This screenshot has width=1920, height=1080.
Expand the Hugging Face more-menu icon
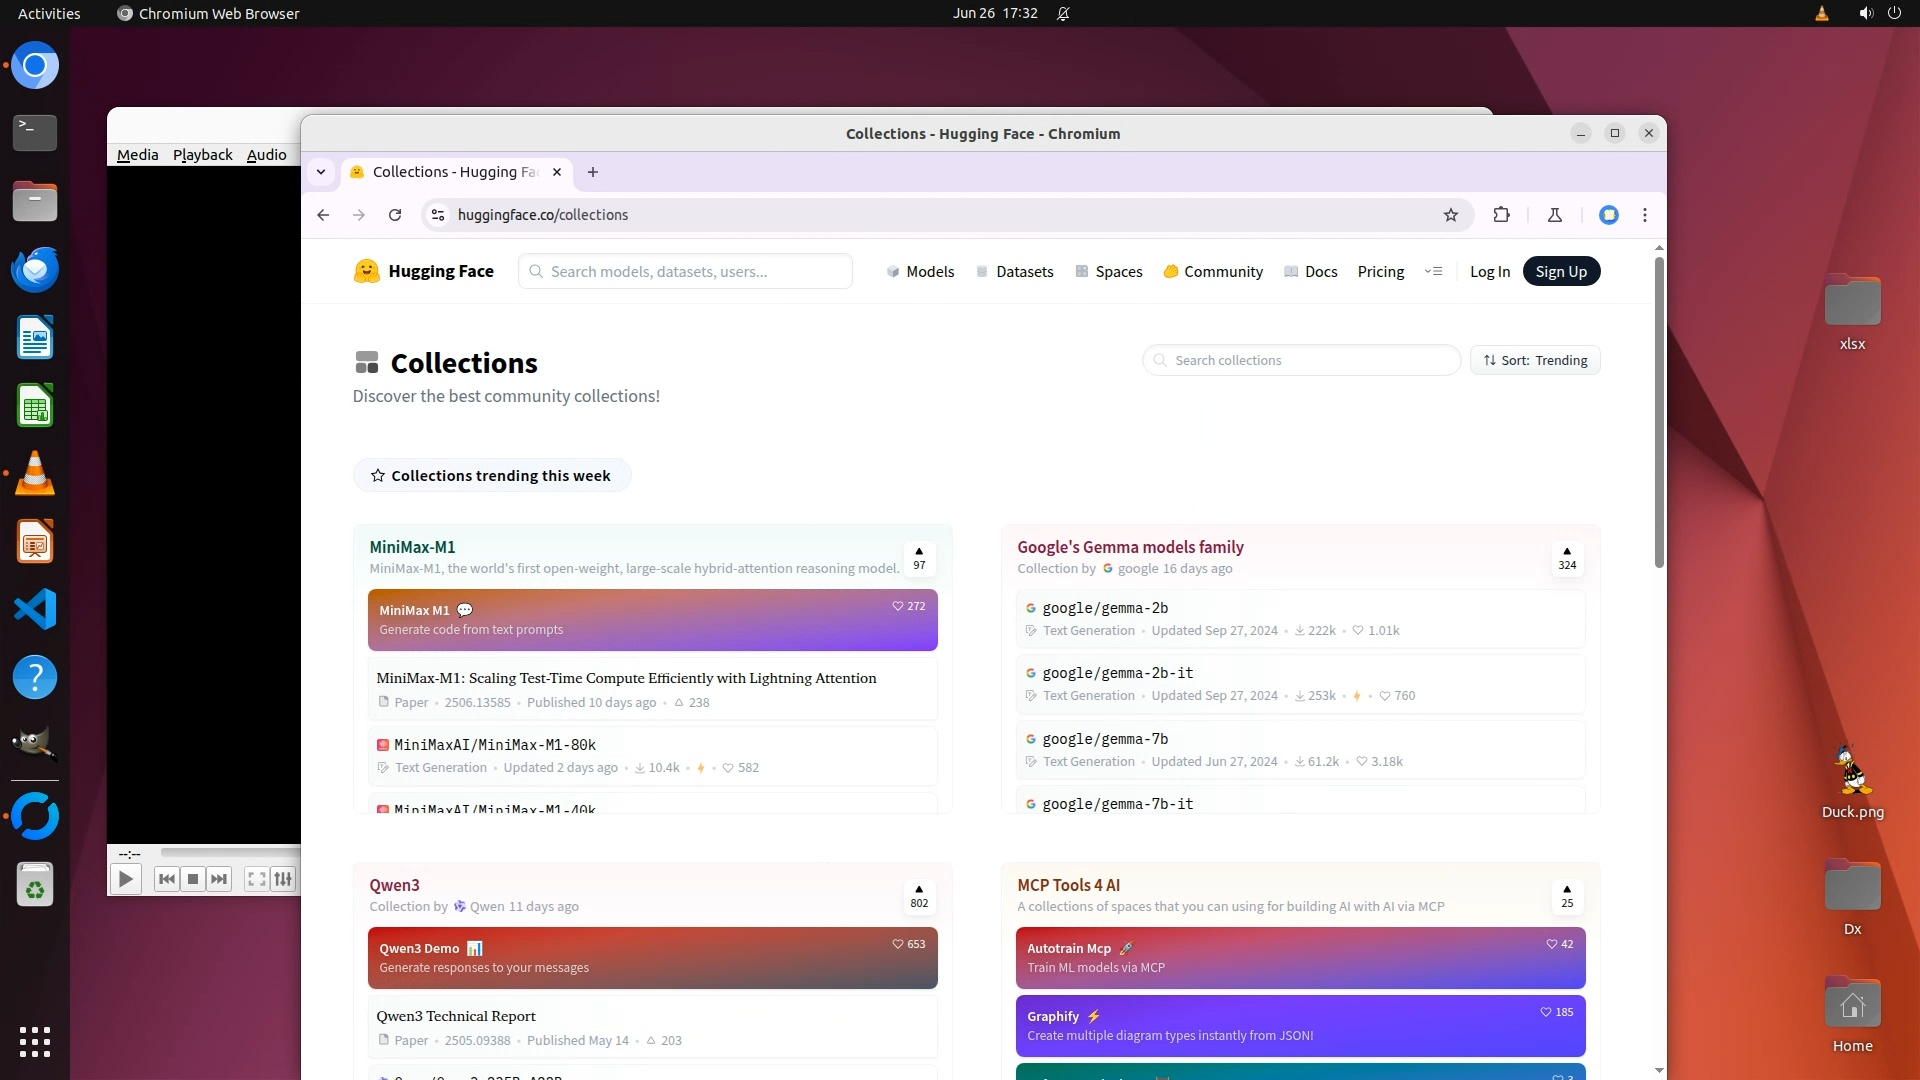point(1433,272)
